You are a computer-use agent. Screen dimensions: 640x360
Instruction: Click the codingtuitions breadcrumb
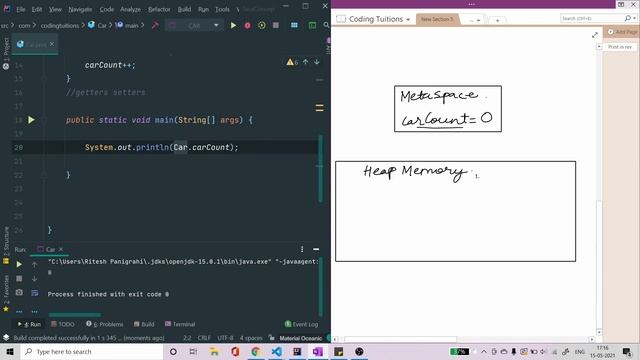click(x=60, y=25)
